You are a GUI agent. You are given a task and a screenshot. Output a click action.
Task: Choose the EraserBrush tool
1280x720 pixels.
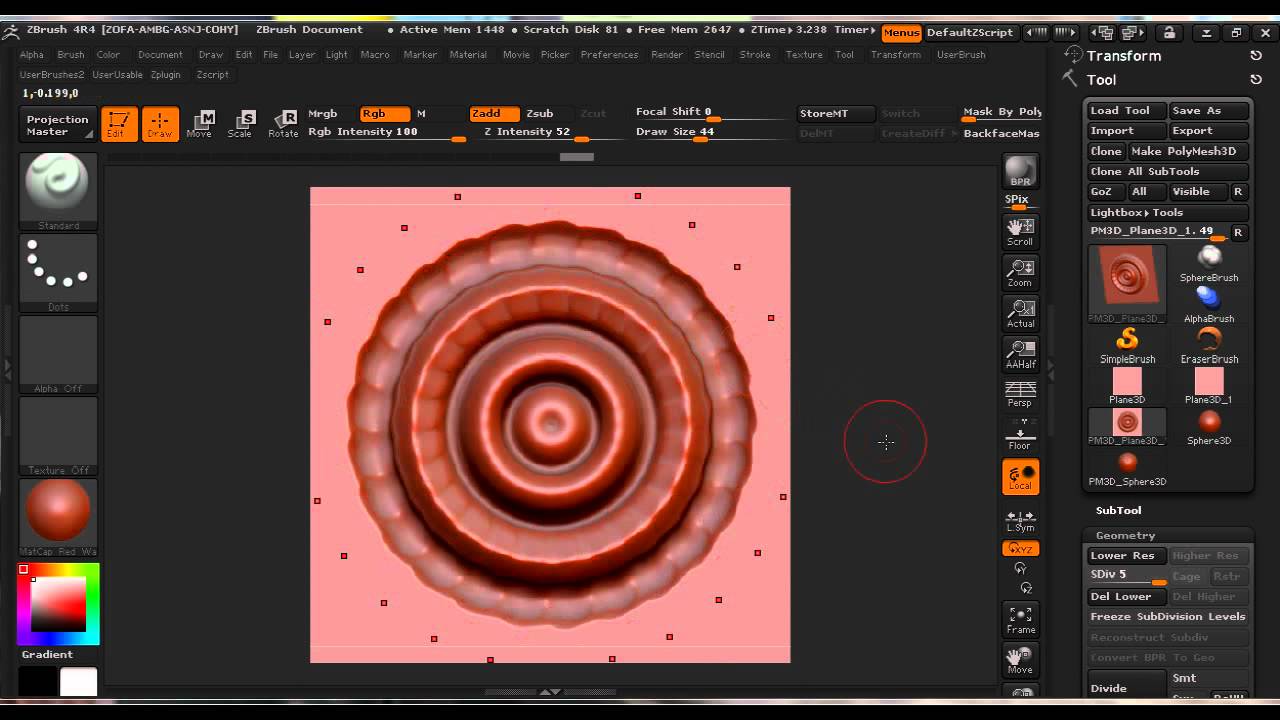(x=1209, y=346)
